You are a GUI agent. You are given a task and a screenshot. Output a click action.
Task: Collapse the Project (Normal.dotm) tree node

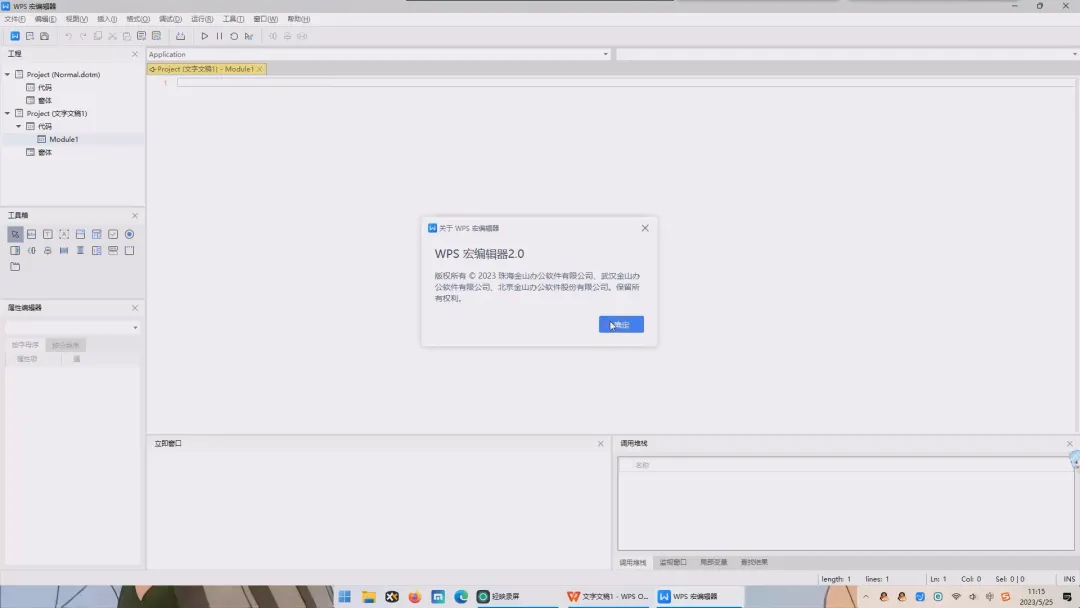(8, 74)
